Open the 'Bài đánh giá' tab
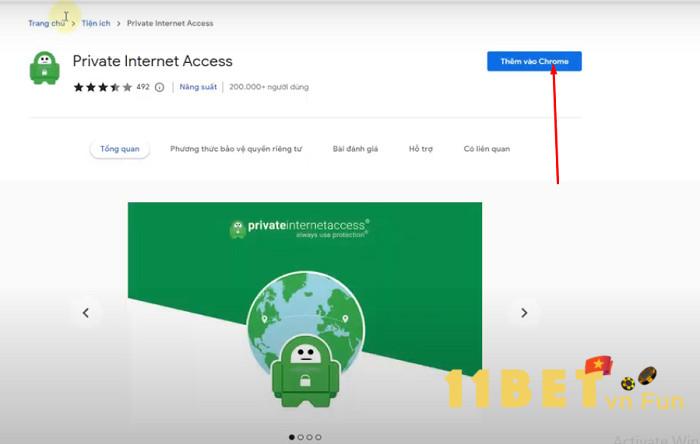 coord(355,149)
